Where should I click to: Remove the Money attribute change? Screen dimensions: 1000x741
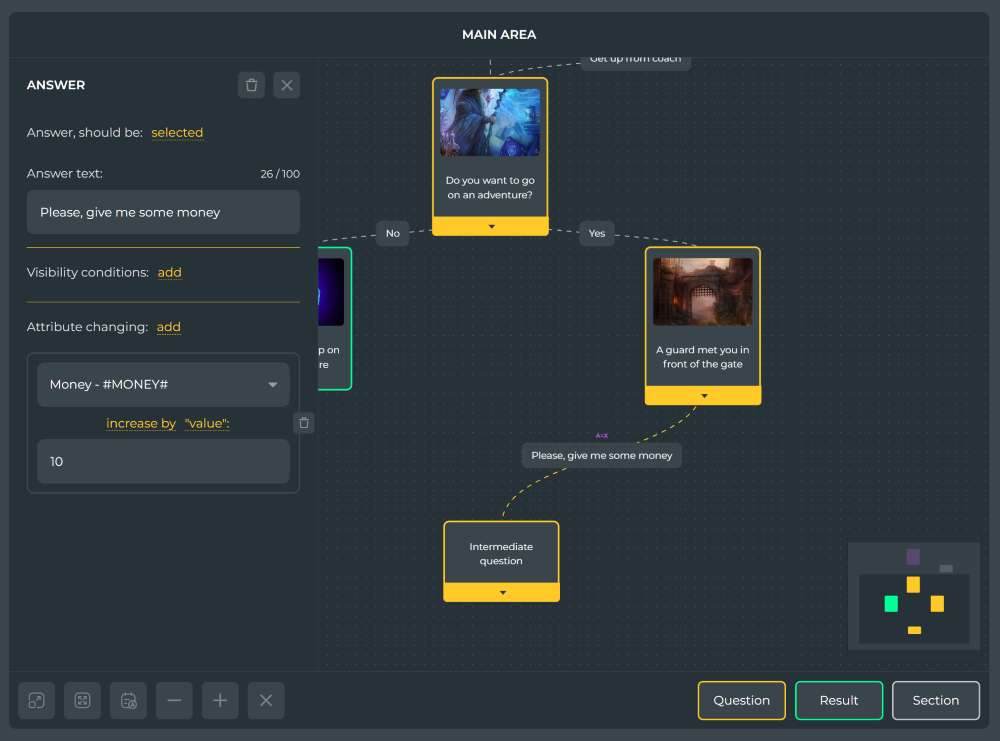click(304, 423)
